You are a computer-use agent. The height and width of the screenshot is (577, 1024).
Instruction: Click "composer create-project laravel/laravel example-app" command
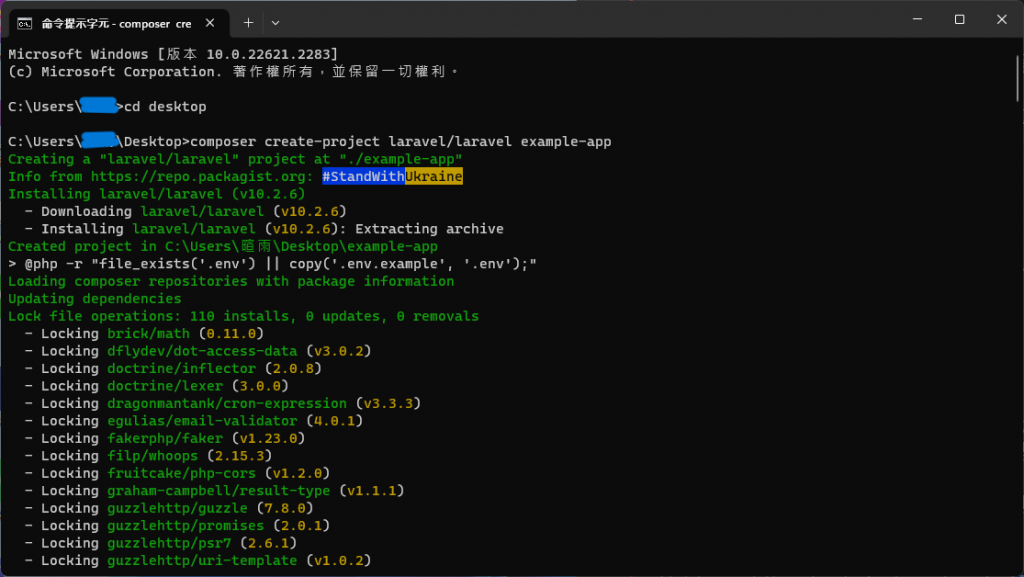coord(401,142)
